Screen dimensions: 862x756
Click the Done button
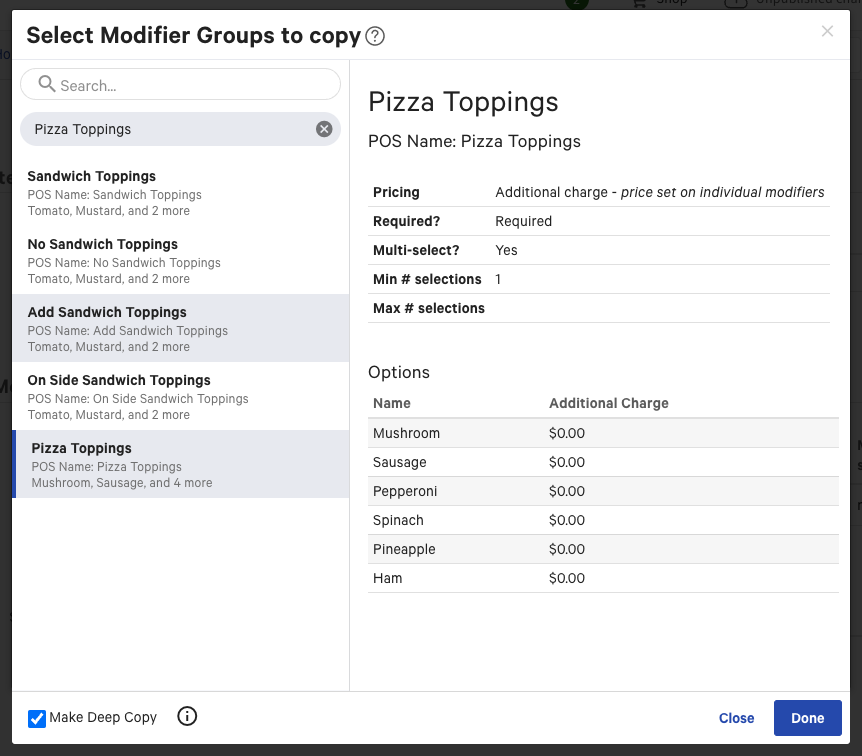point(807,718)
